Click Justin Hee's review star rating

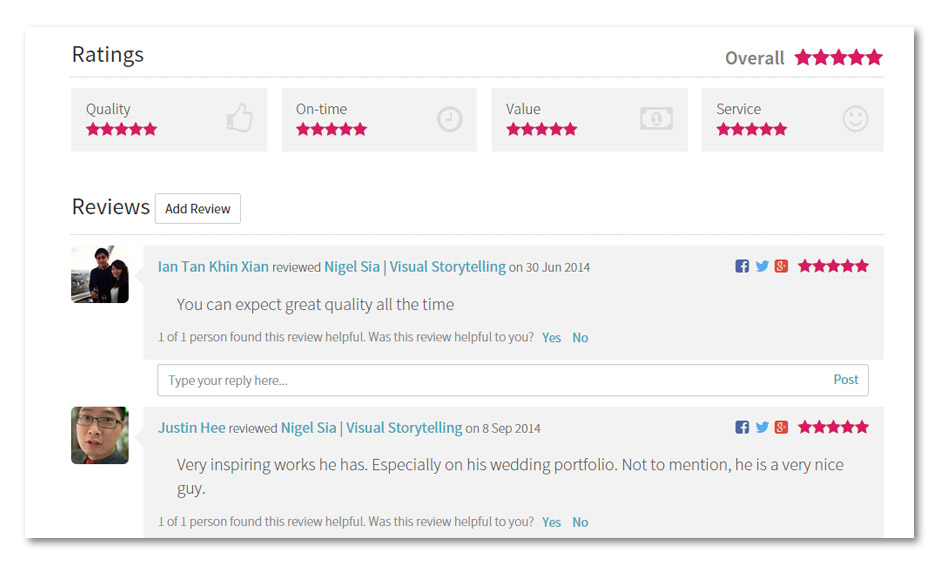(x=834, y=427)
